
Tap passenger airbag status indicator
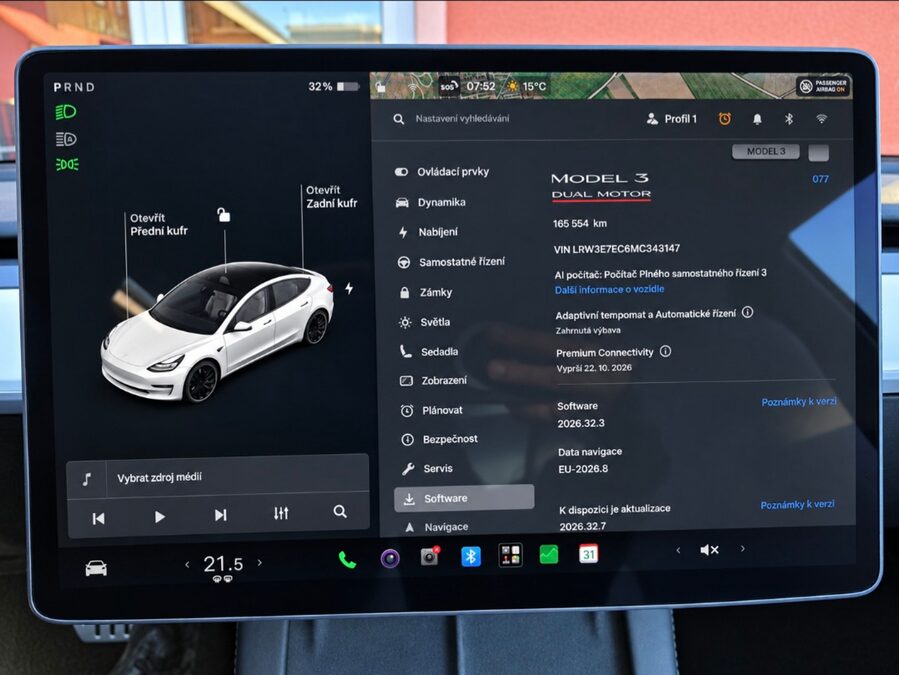824,86
